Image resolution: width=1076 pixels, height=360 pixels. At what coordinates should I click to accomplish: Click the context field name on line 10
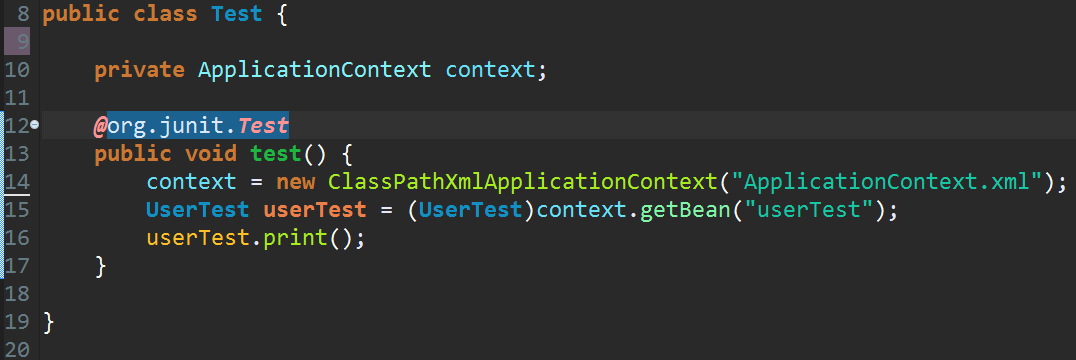point(489,69)
